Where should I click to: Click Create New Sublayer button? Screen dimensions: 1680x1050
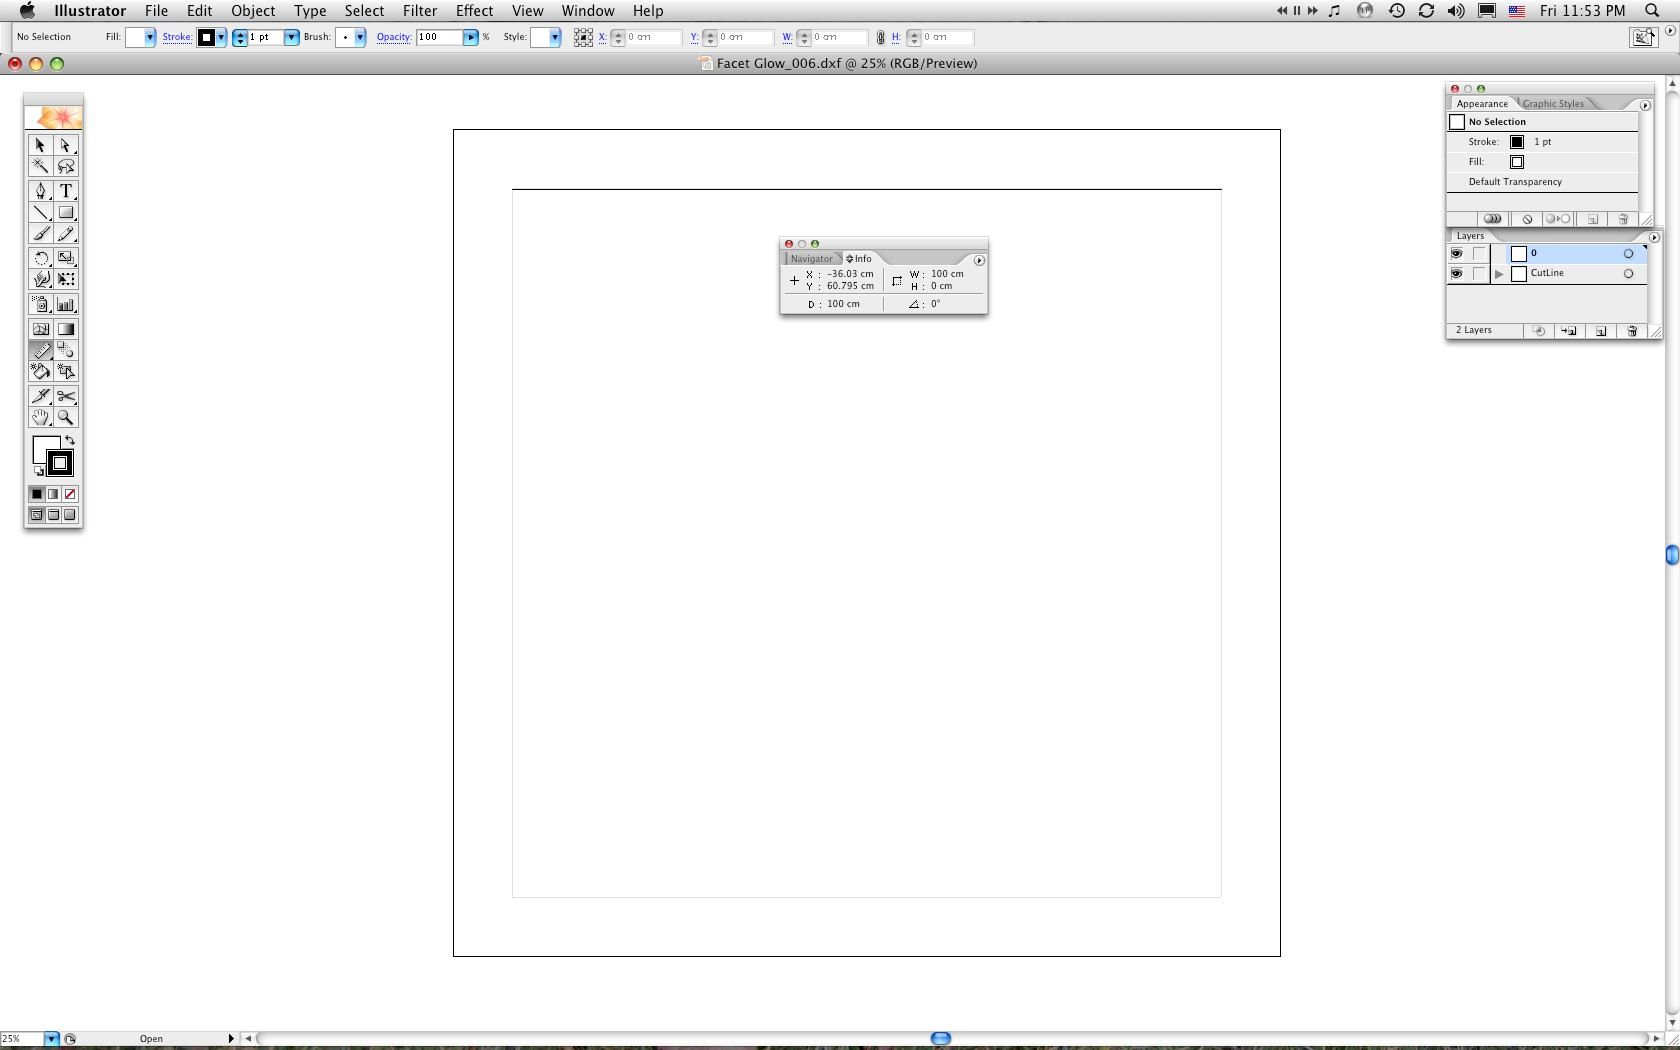(x=1569, y=331)
